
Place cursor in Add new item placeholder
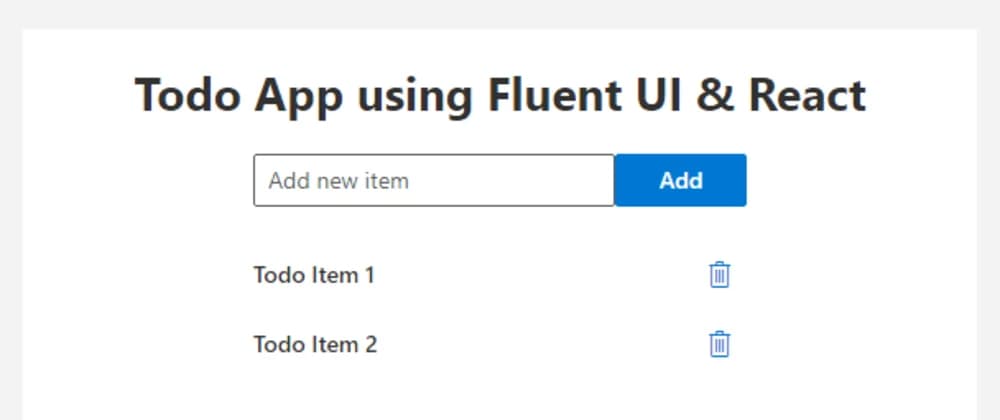coord(339,181)
